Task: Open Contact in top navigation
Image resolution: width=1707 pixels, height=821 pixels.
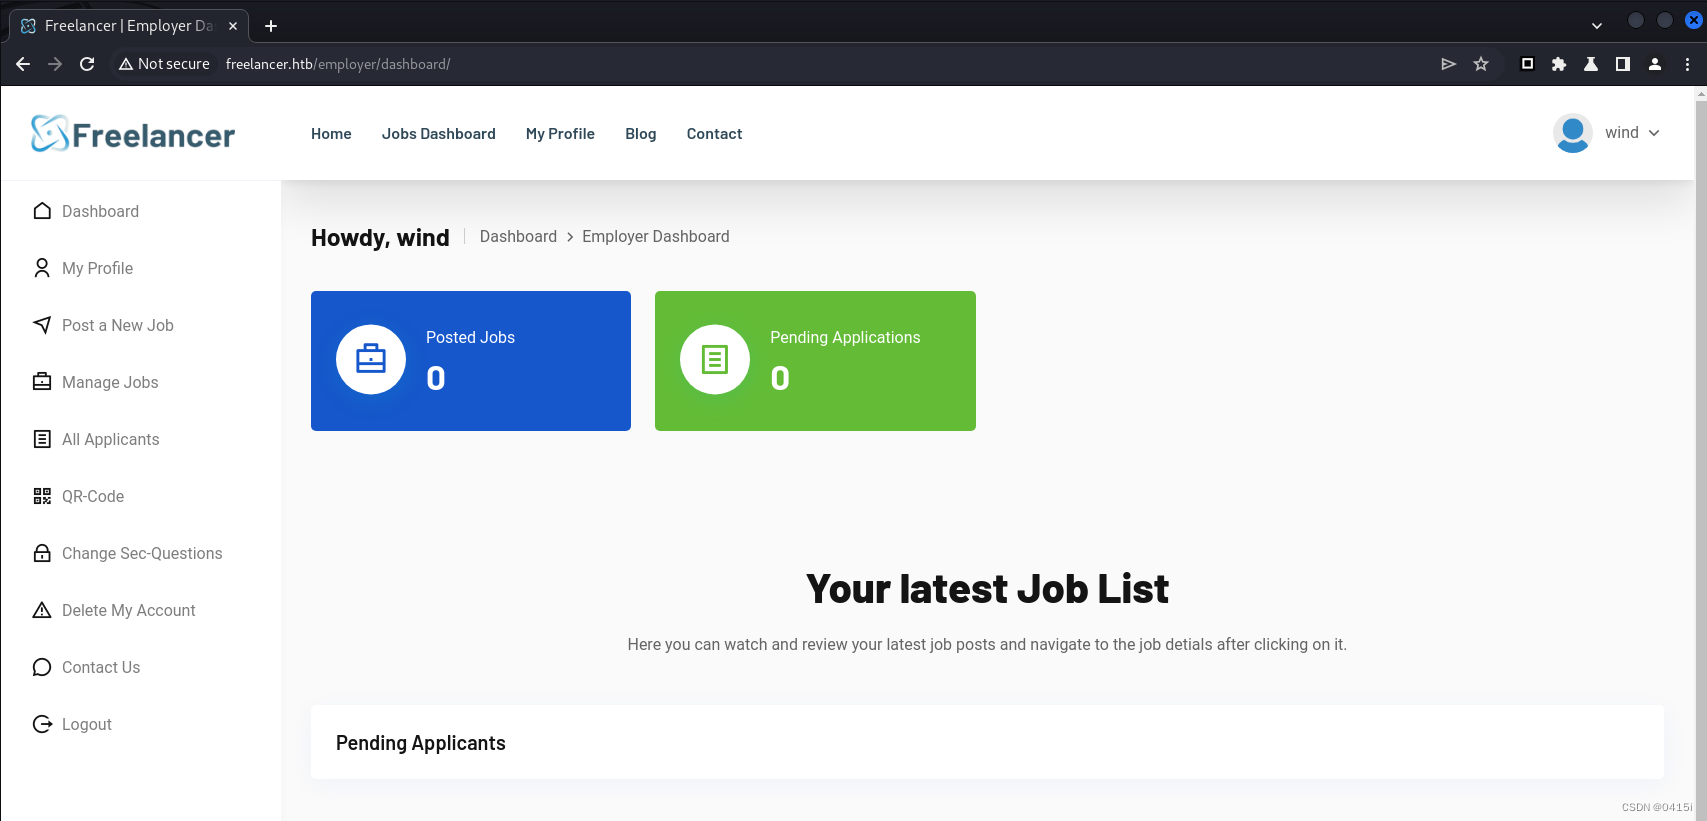Action: pyautogui.click(x=714, y=134)
